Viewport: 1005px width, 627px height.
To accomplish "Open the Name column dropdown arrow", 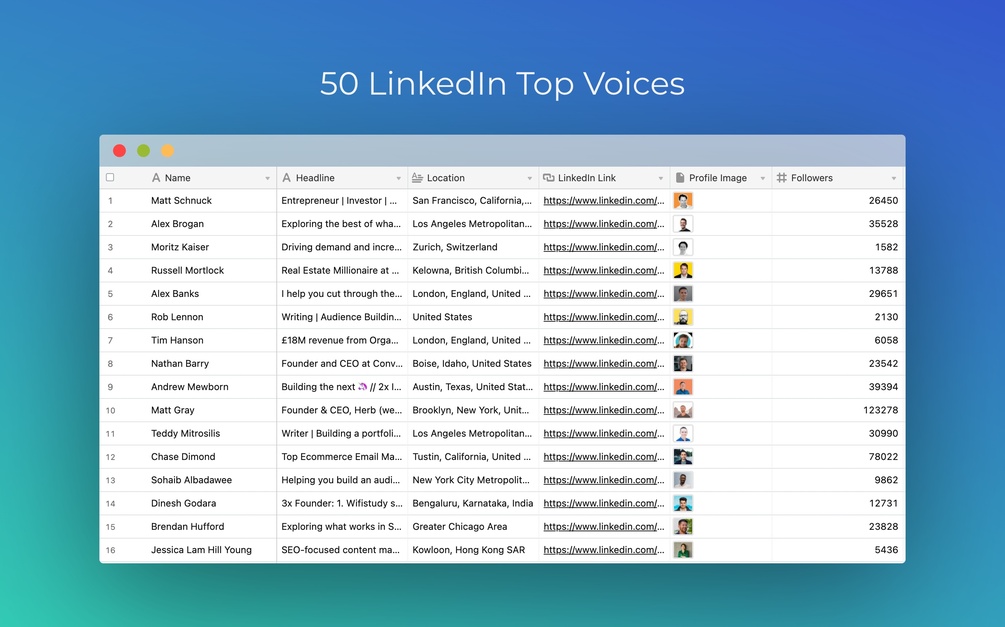I will [267, 178].
